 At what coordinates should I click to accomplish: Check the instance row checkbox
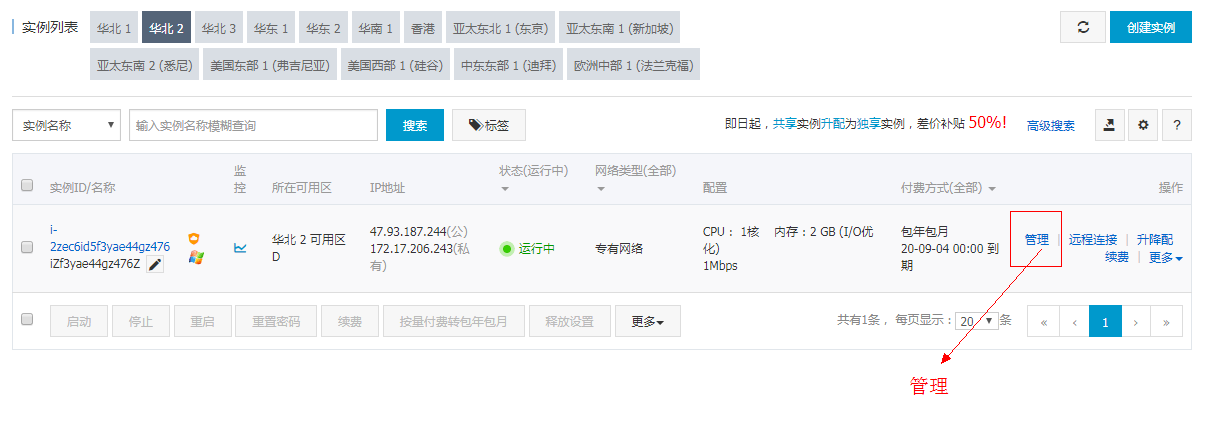(27, 248)
